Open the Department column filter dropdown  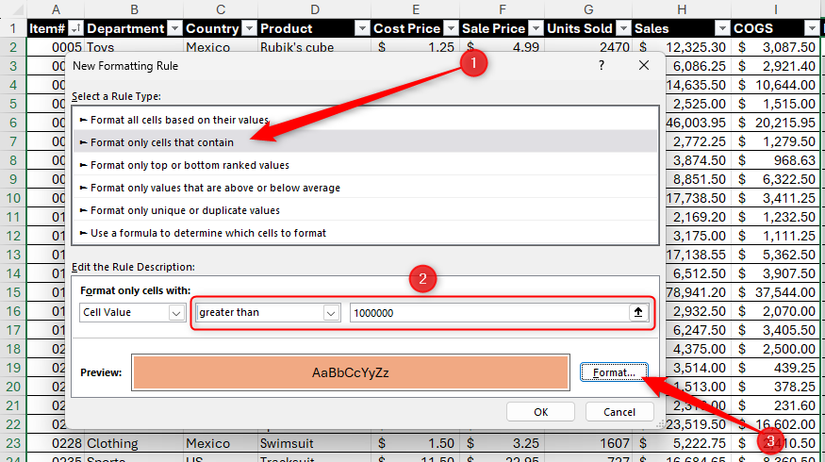[x=175, y=28]
